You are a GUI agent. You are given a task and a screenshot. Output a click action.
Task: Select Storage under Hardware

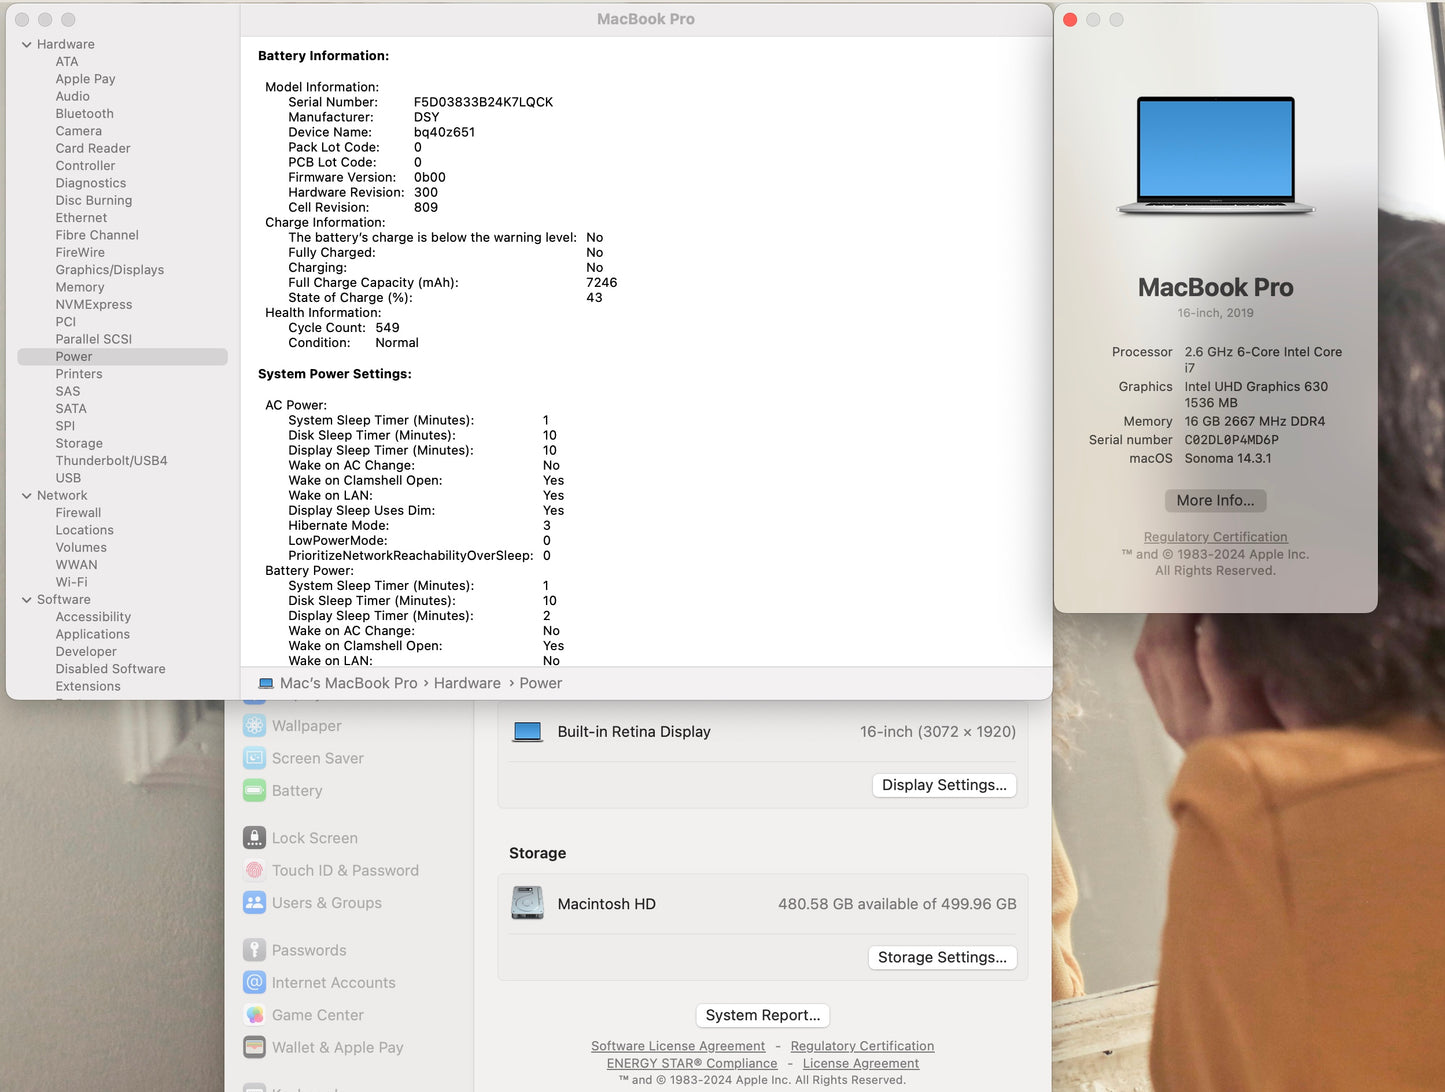pyautogui.click(x=79, y=443)
